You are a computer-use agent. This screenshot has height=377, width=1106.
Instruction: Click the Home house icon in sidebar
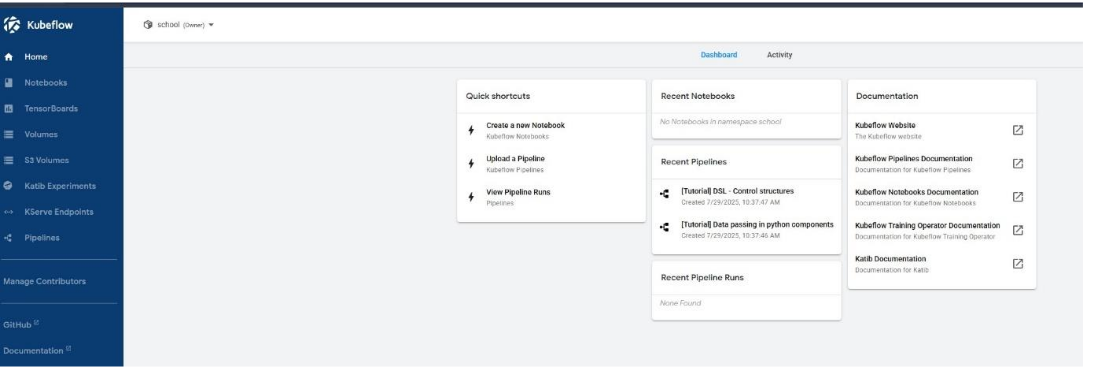[8, 57]
